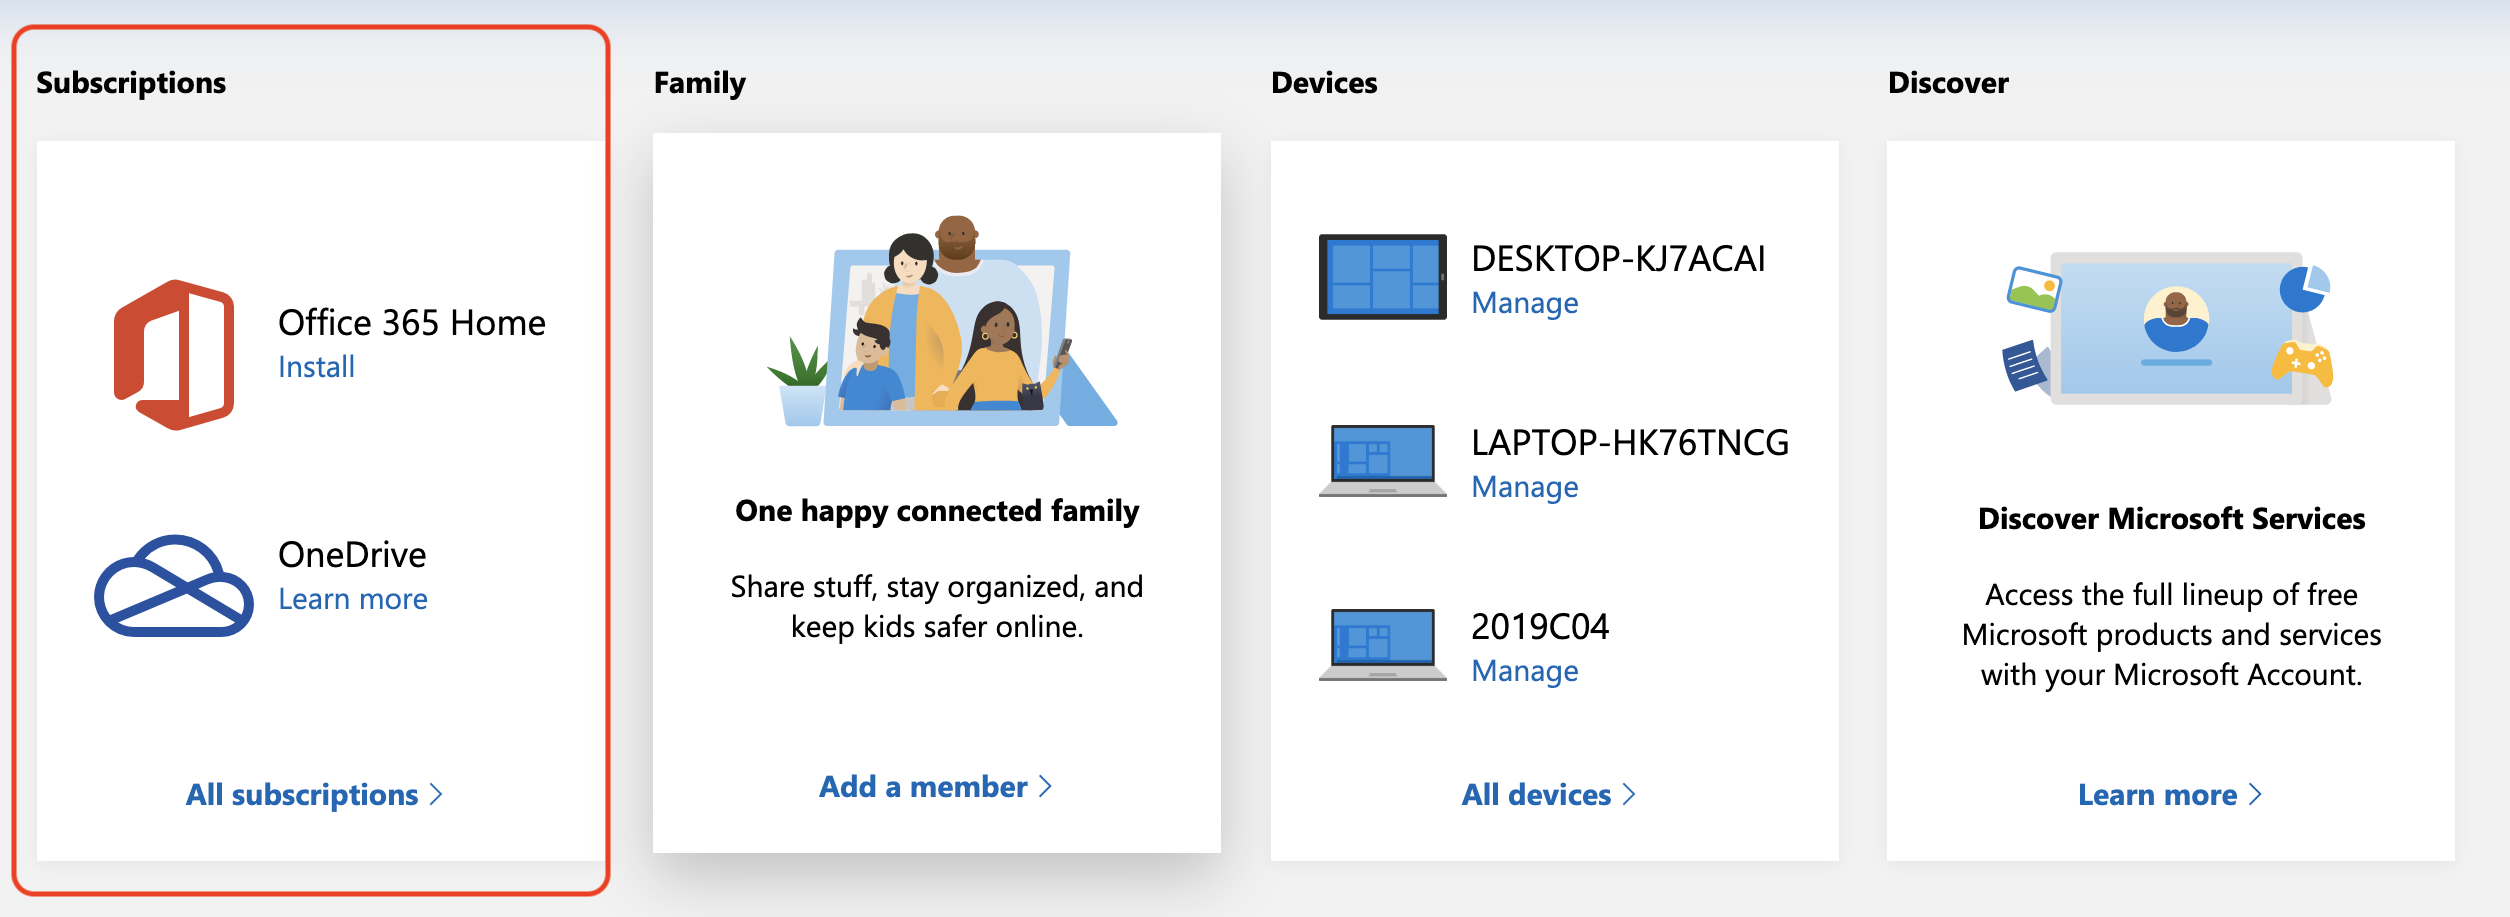Click the chevron next to All devices
The height and width of the screenshot is (917, 2510).
pyautogui.click(x=1628, y=795)
